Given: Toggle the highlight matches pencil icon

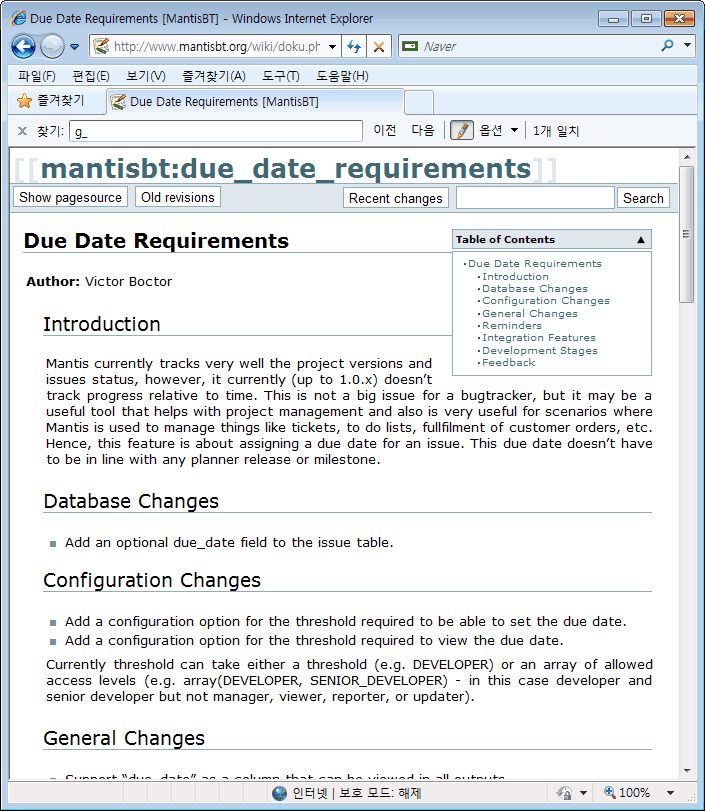Looking at the screenshot, I should [x=462, y=130].
